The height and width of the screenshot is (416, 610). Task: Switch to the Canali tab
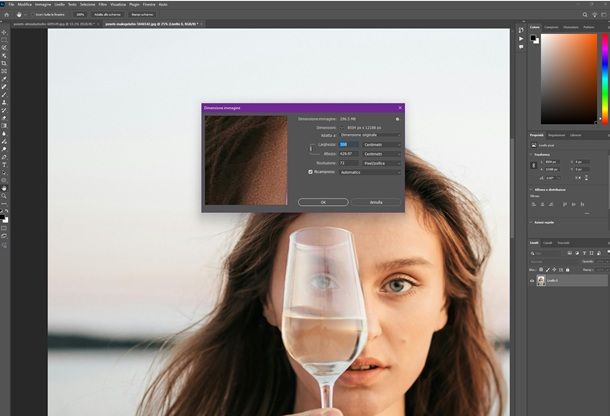pos(547,243)
